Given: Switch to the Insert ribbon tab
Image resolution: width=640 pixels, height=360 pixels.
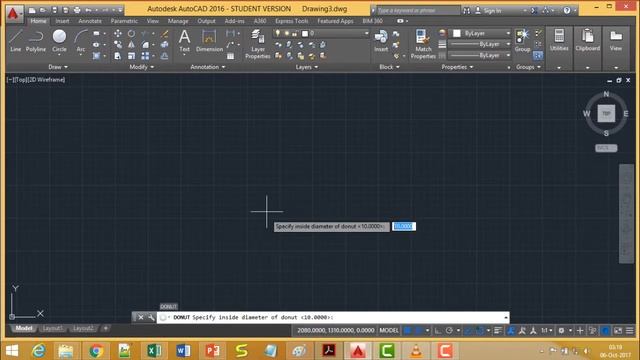Looking at the screenshot, I should 62,21.
